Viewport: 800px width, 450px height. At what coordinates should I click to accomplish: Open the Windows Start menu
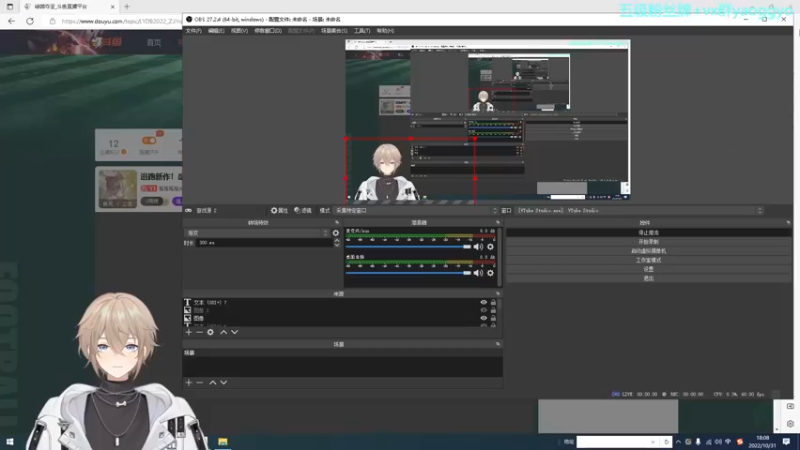10,442
